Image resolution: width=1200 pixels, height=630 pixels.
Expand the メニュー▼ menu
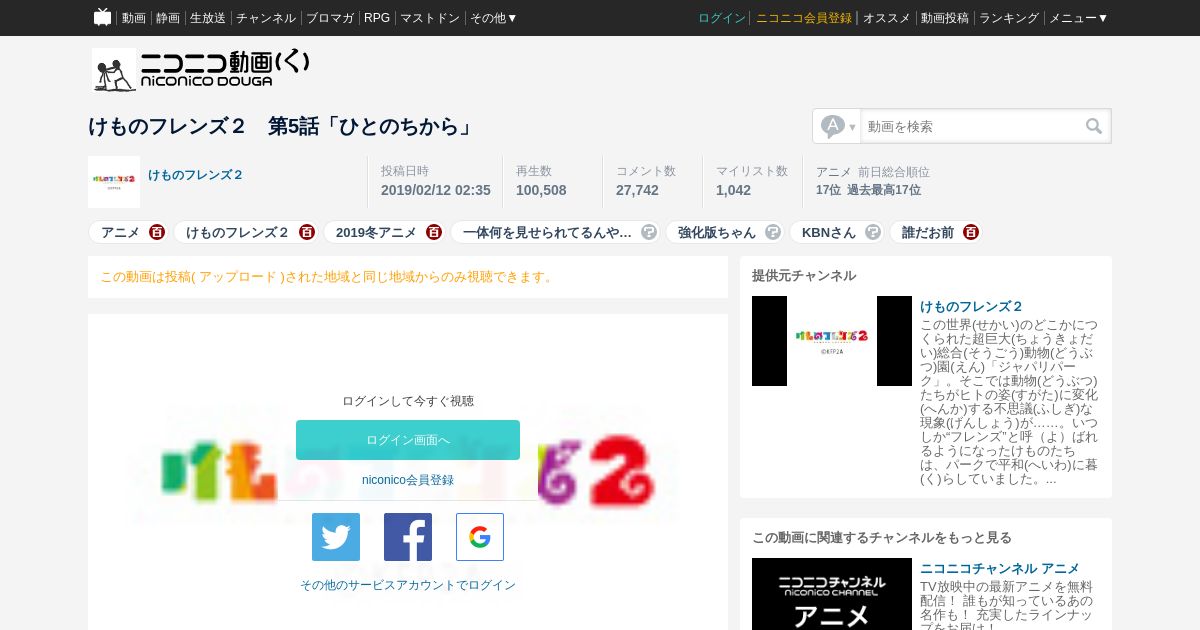click(1079, 18)
